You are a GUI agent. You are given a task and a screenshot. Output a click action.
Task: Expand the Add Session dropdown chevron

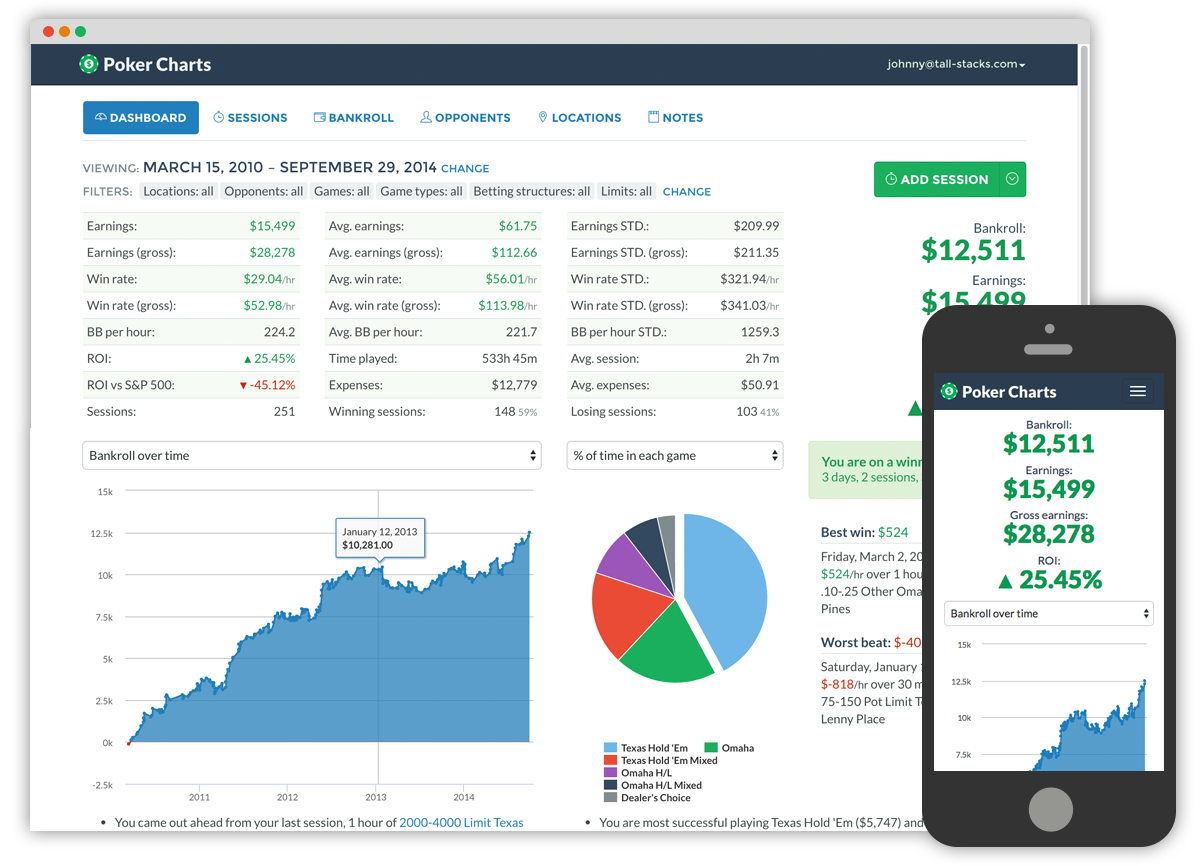pyautogui.click(x=1012, y=179)
